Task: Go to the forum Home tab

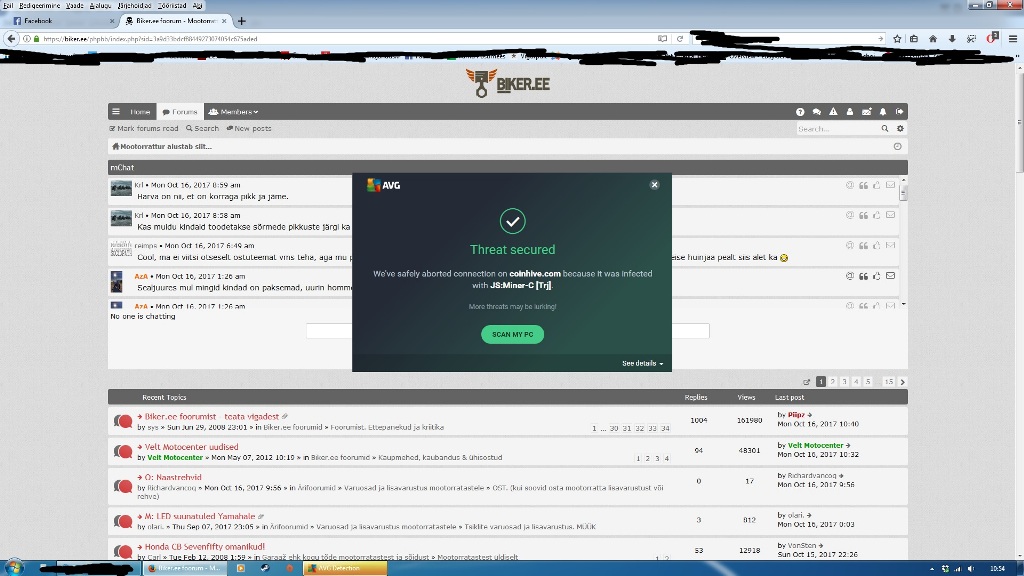Action: click(x=140, y=112)
